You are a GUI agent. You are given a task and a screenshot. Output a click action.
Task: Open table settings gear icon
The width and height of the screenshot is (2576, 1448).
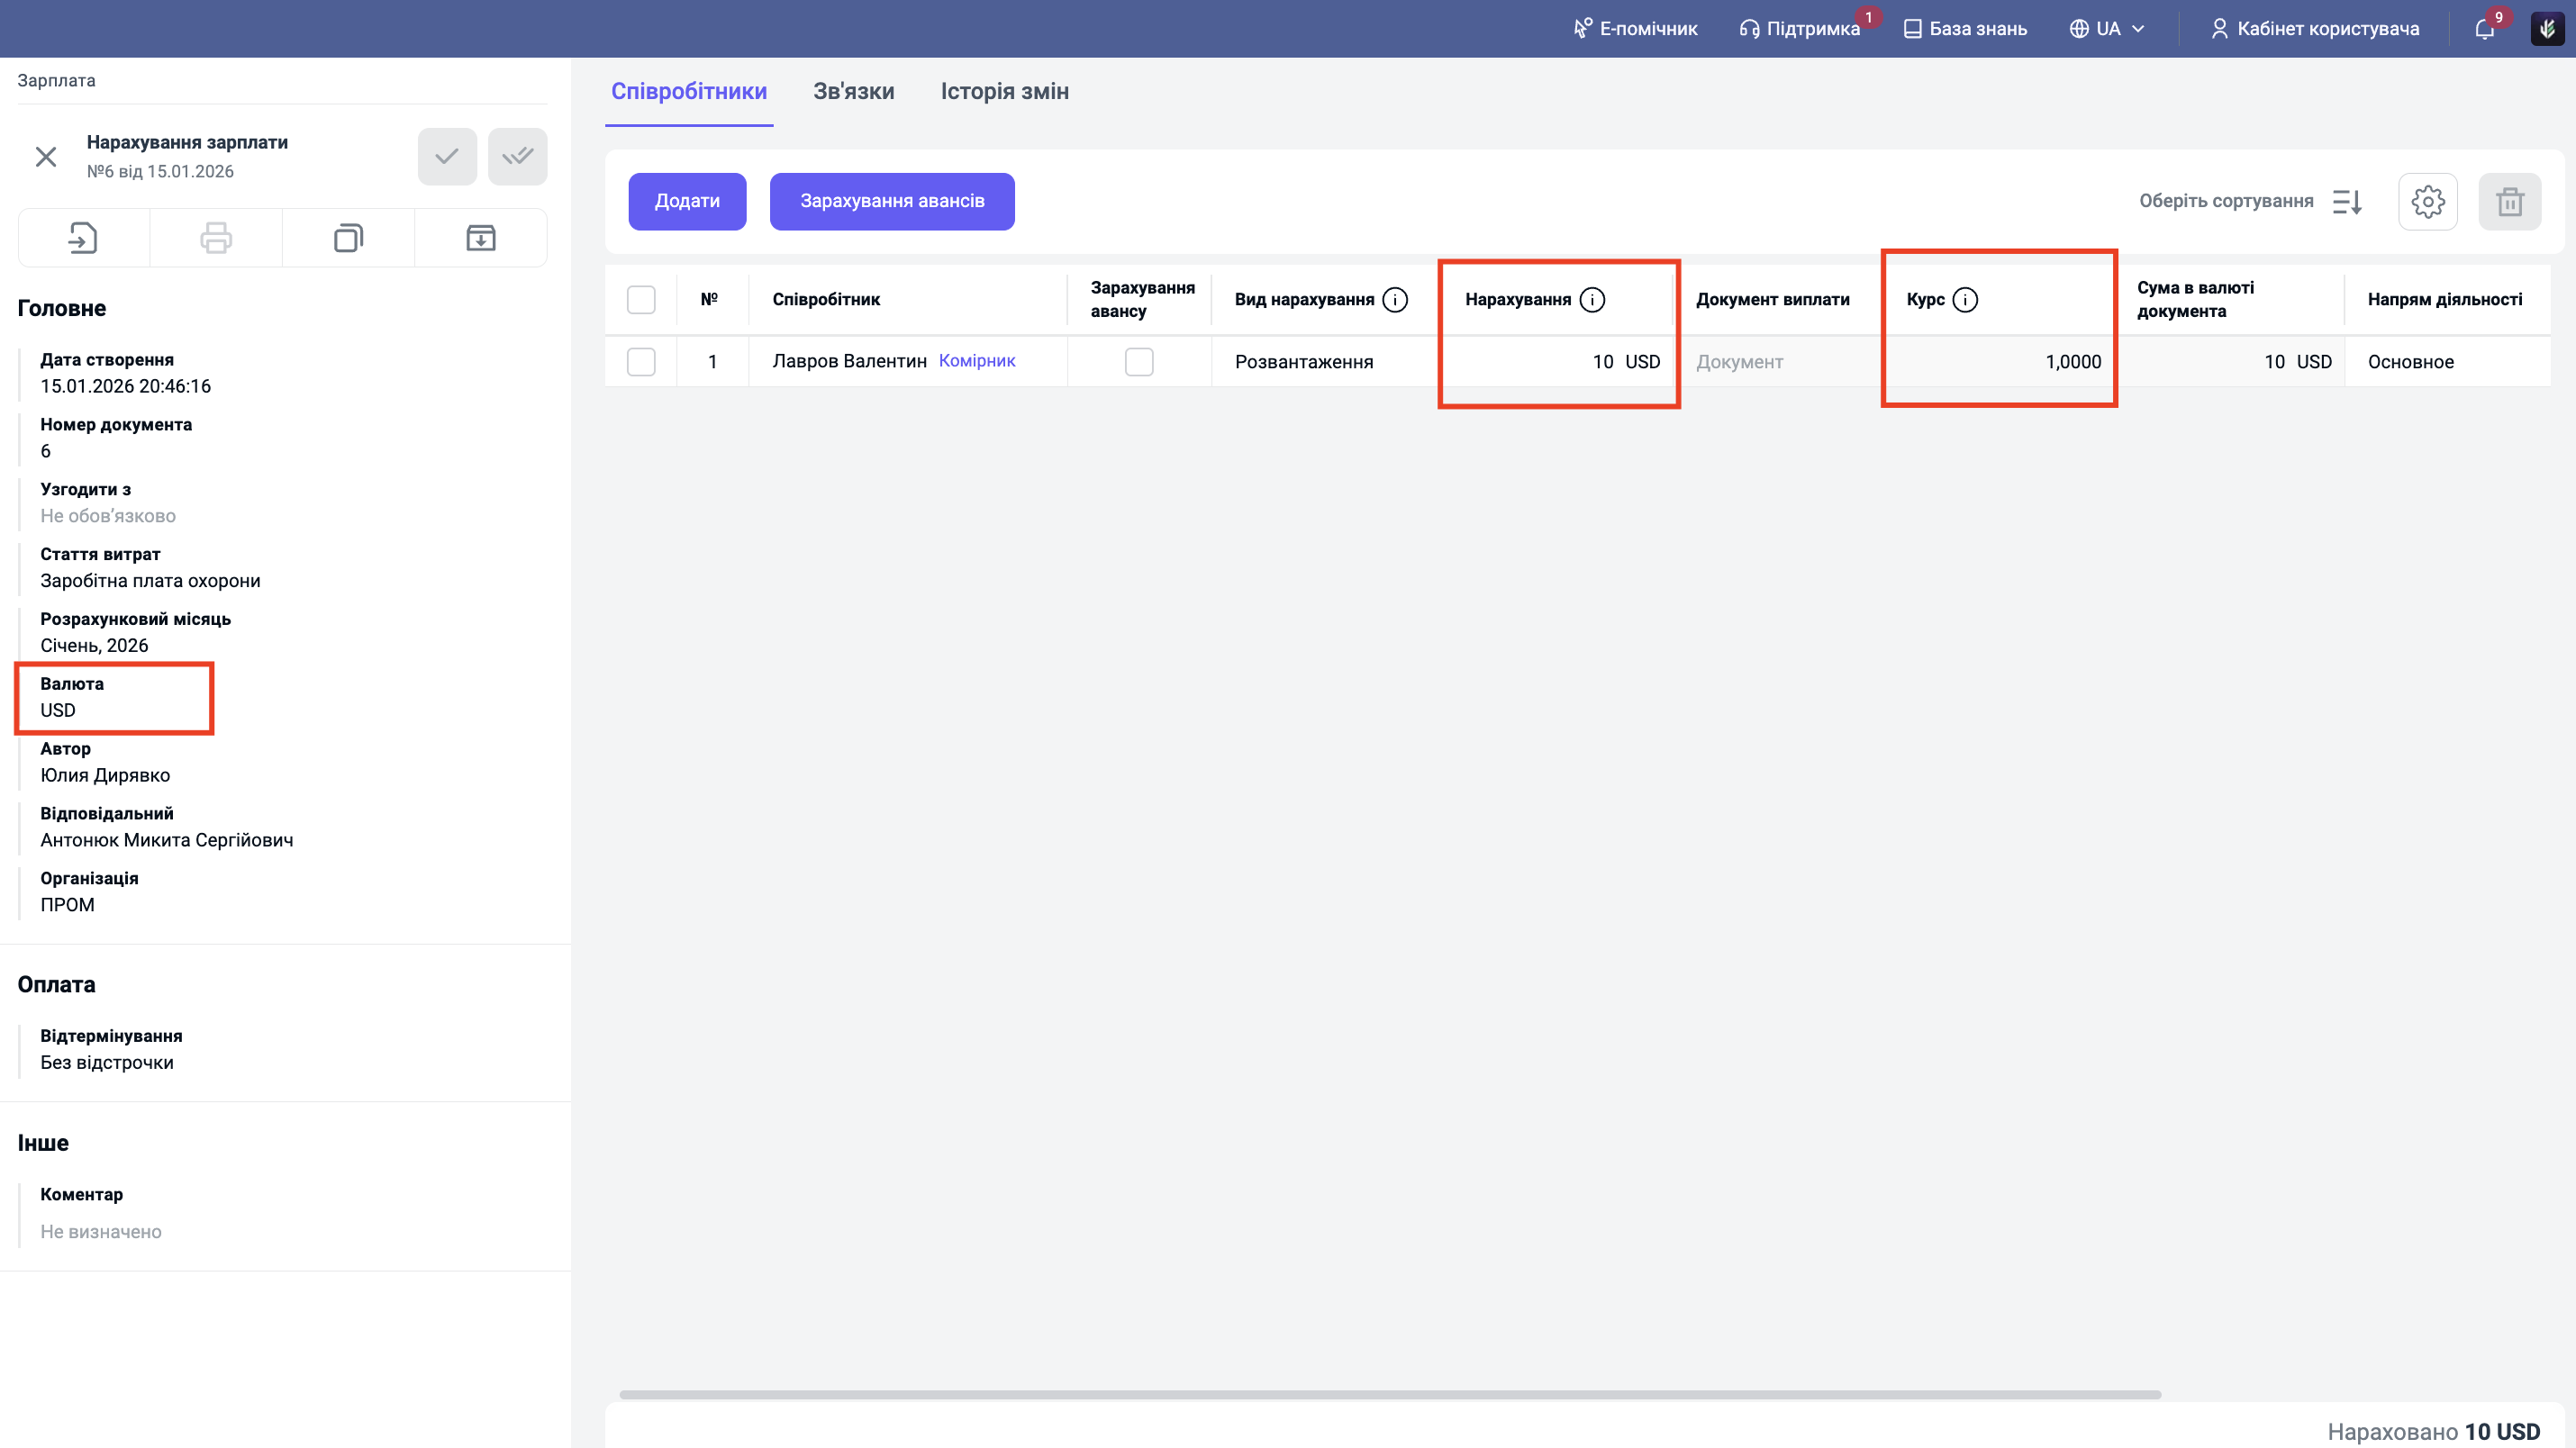(2427, 202)
